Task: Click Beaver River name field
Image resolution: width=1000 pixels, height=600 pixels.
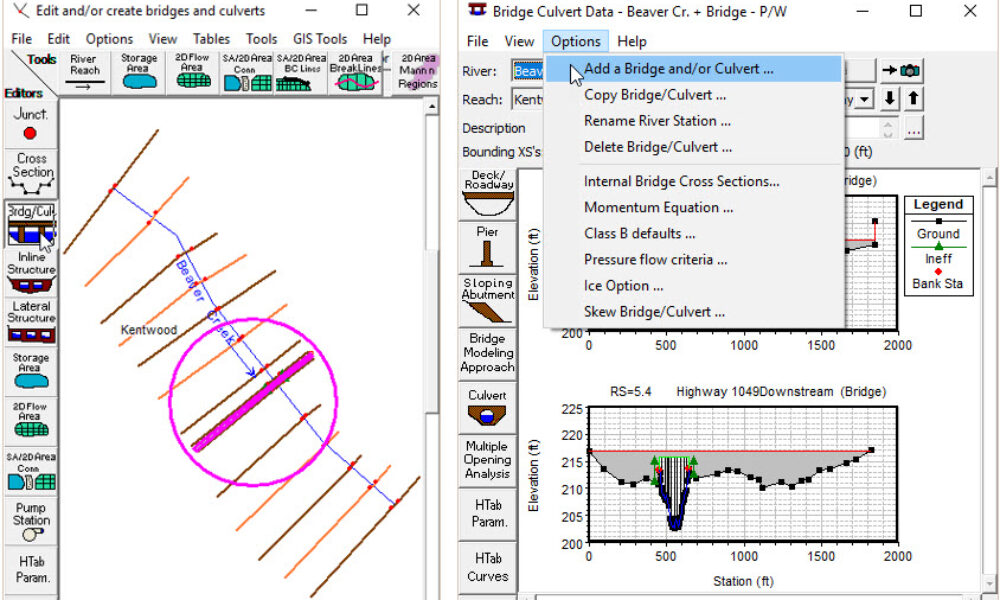Action: coord(529,71)
